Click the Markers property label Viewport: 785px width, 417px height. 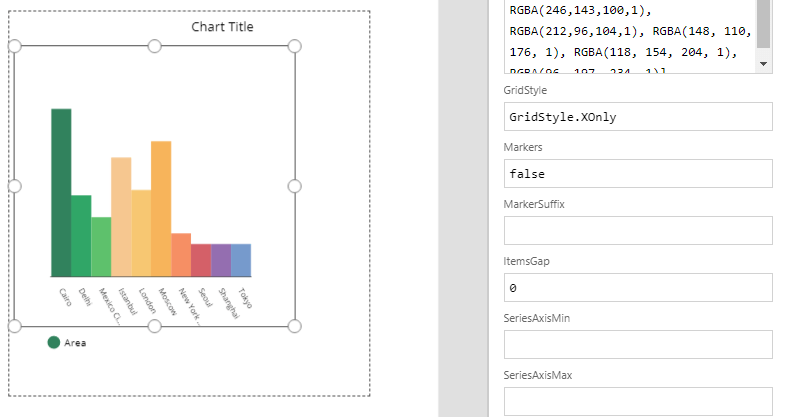click(x=523, y=147)
